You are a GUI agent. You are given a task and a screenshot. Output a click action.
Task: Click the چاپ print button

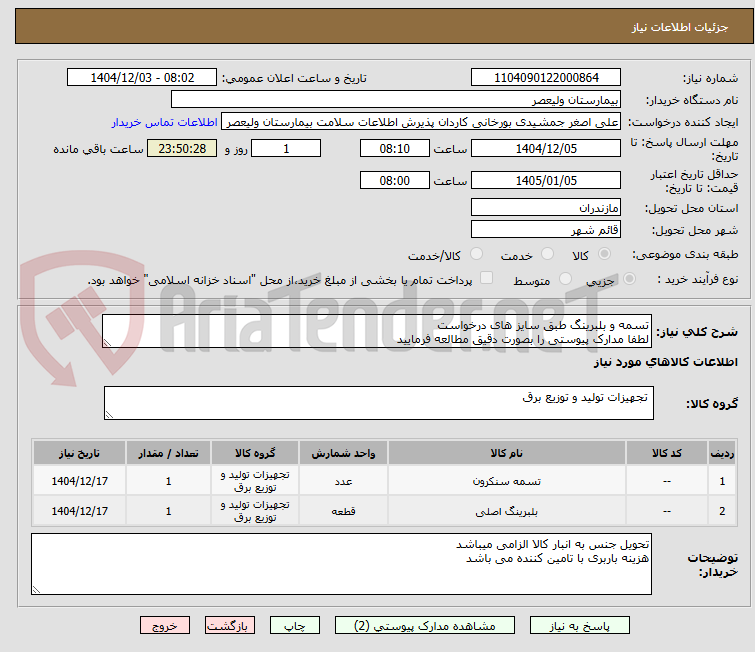pos(295,626)
